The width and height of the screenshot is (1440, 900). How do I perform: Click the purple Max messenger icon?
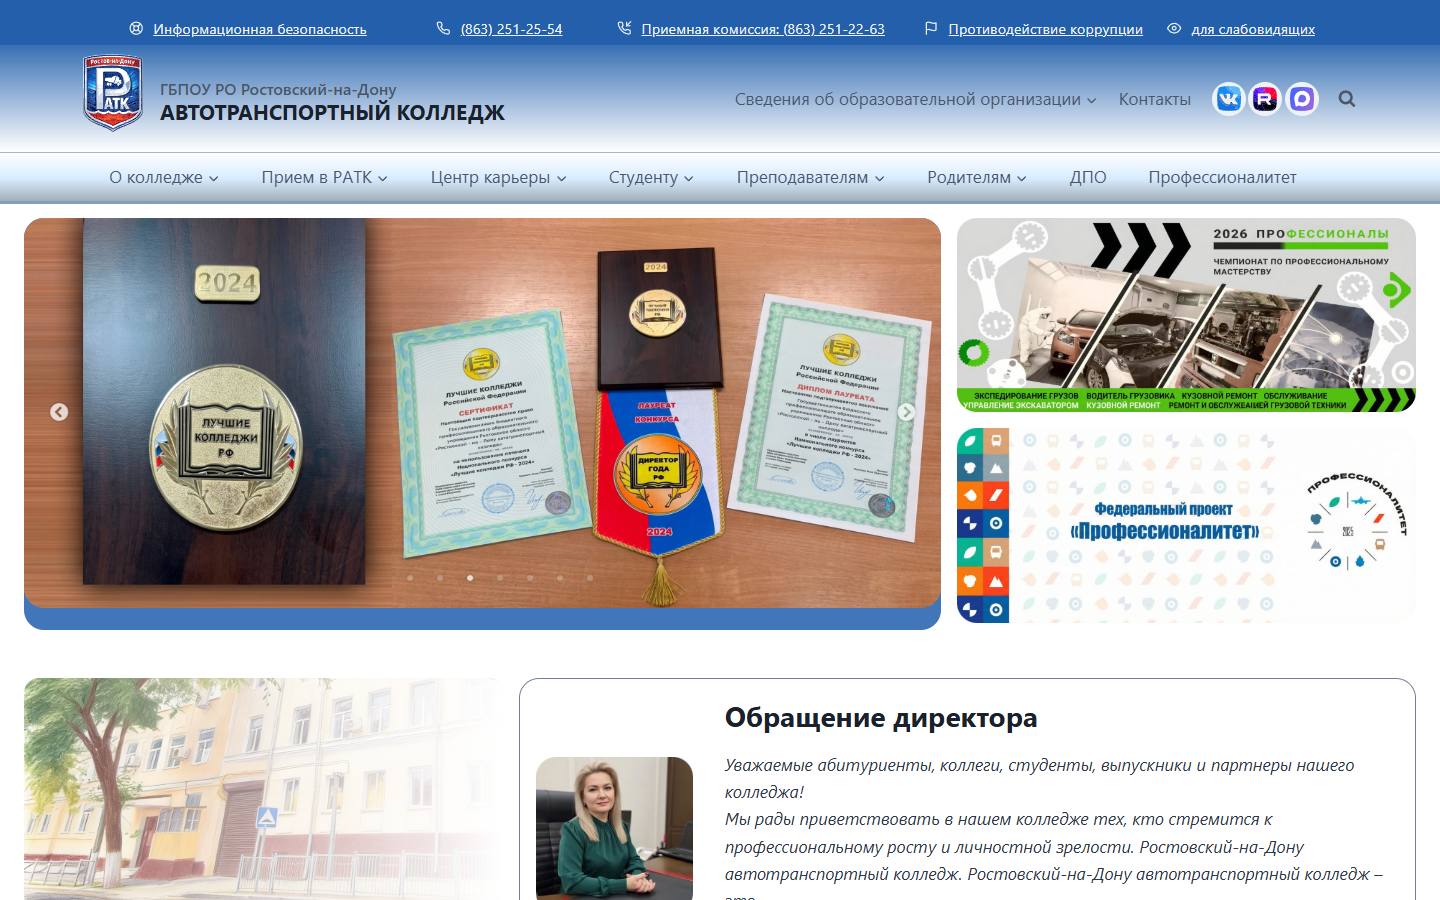1302,99
